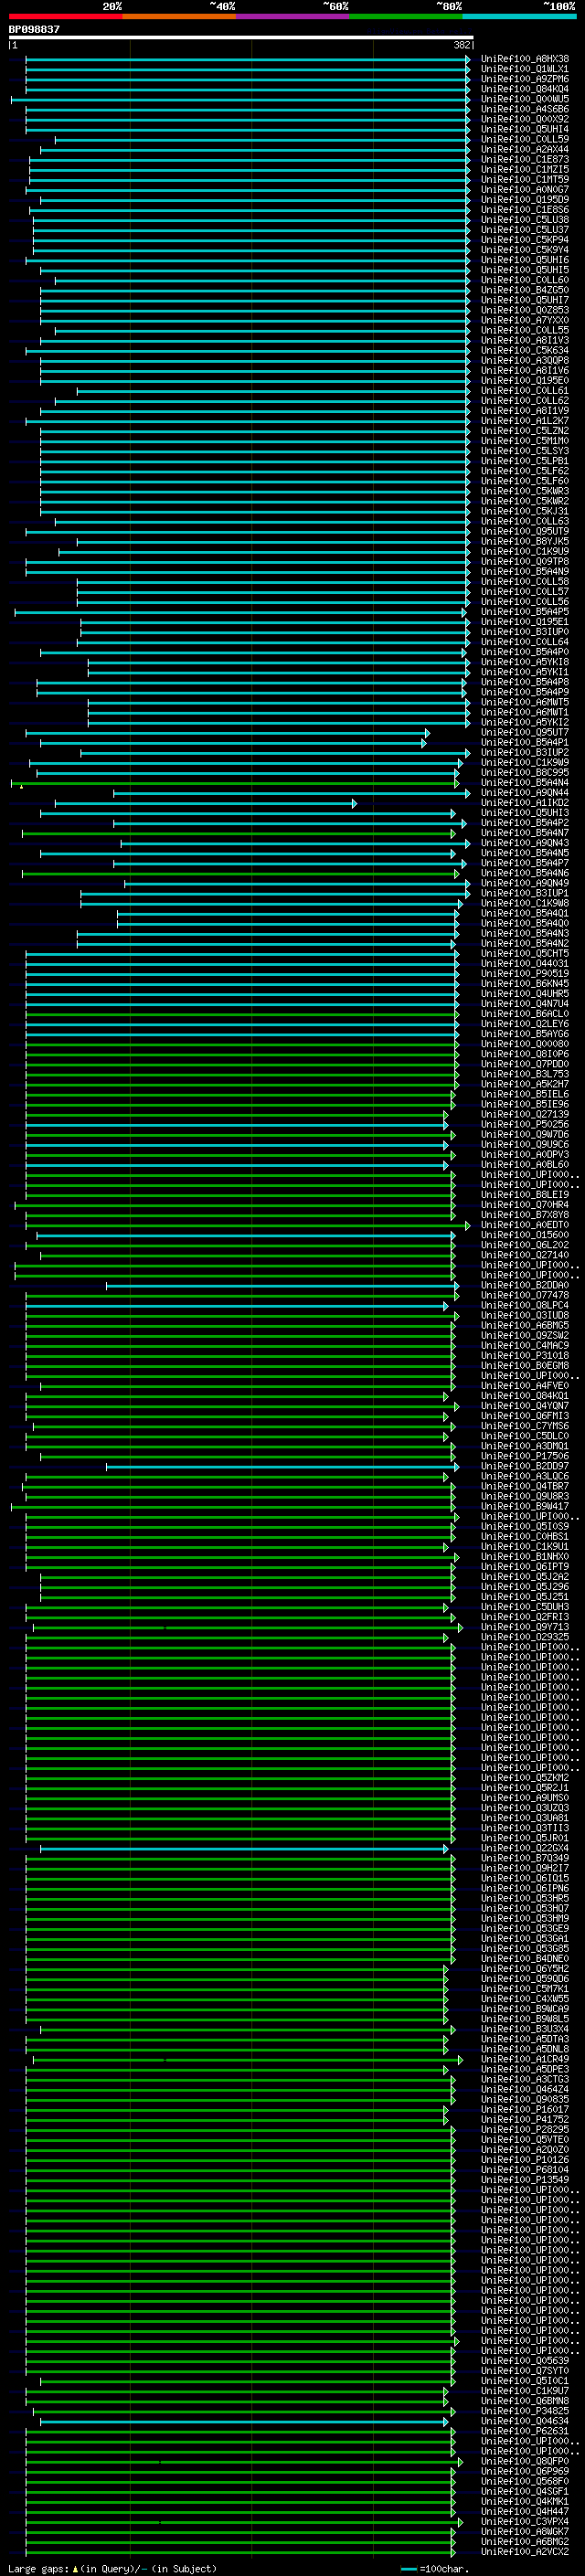The height and width of the screenshot is (2576, 585).
Task: Click the UniRef100_Q9ZSW2 label
Action: 524,1335
